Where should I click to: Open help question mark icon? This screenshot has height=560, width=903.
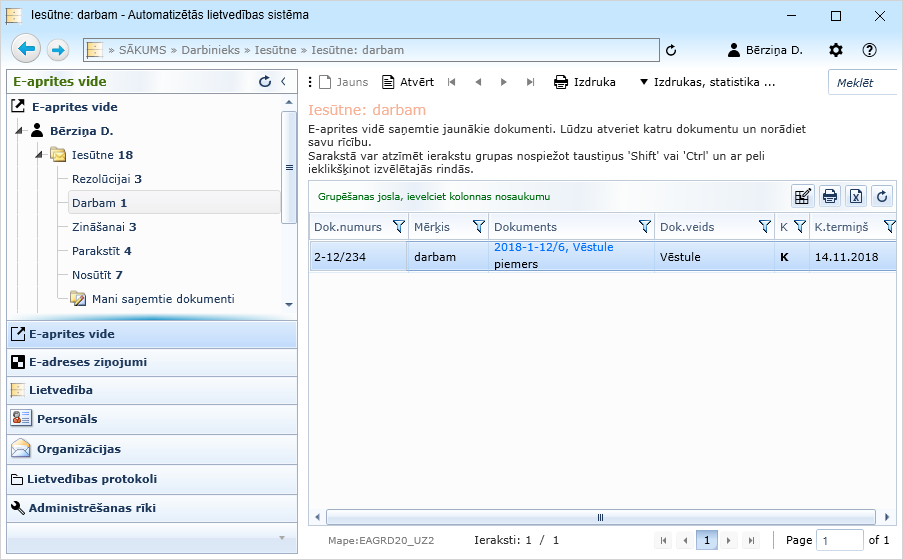[x=869, y=50]
